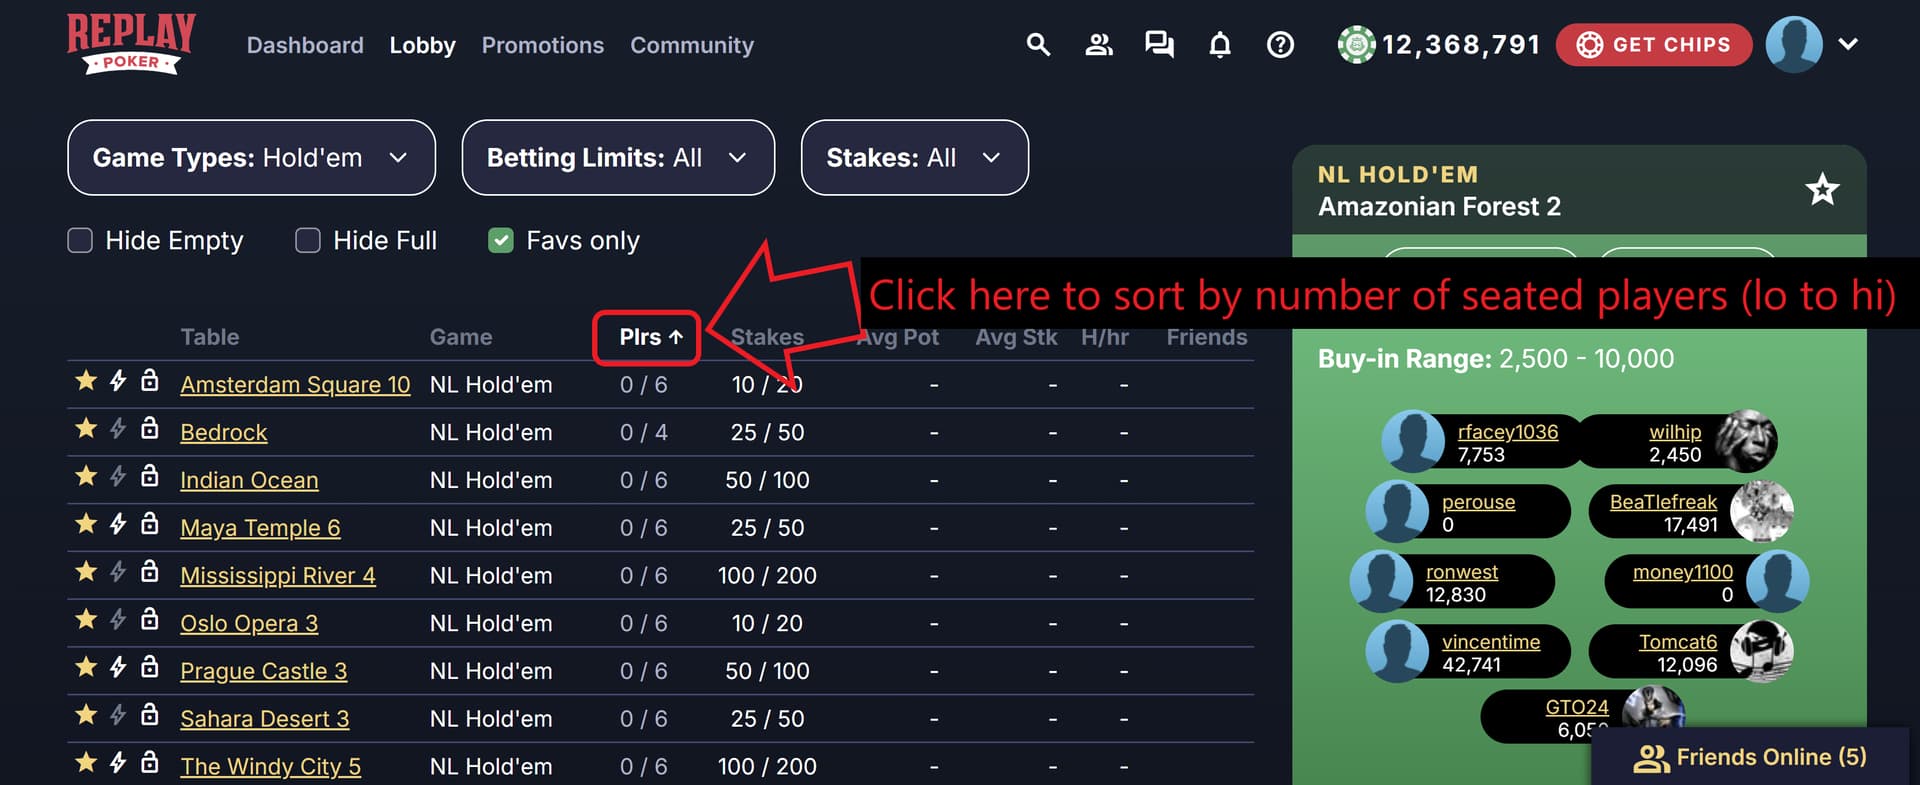This screenshot has height=785, width=1920.
Task: Enable the Hide Full checkbox
Action: (308, 241)
